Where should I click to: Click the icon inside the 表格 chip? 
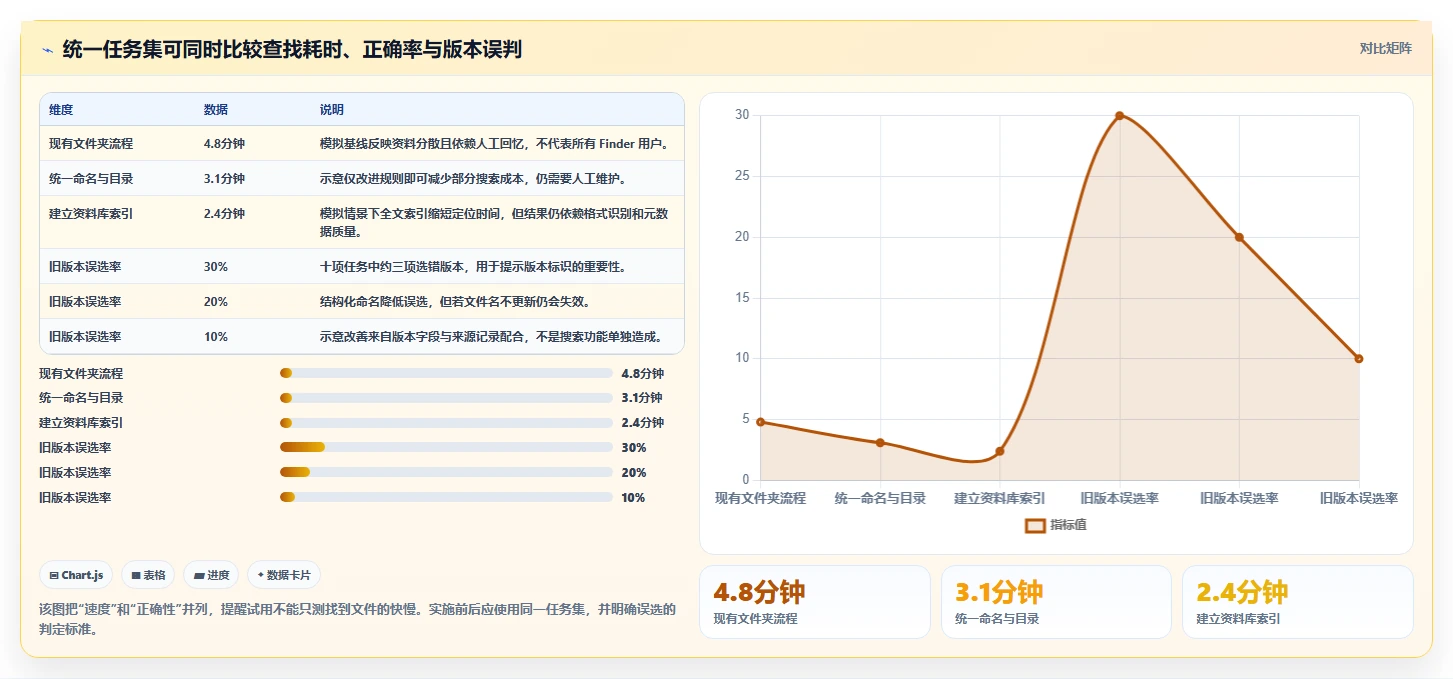135,575
